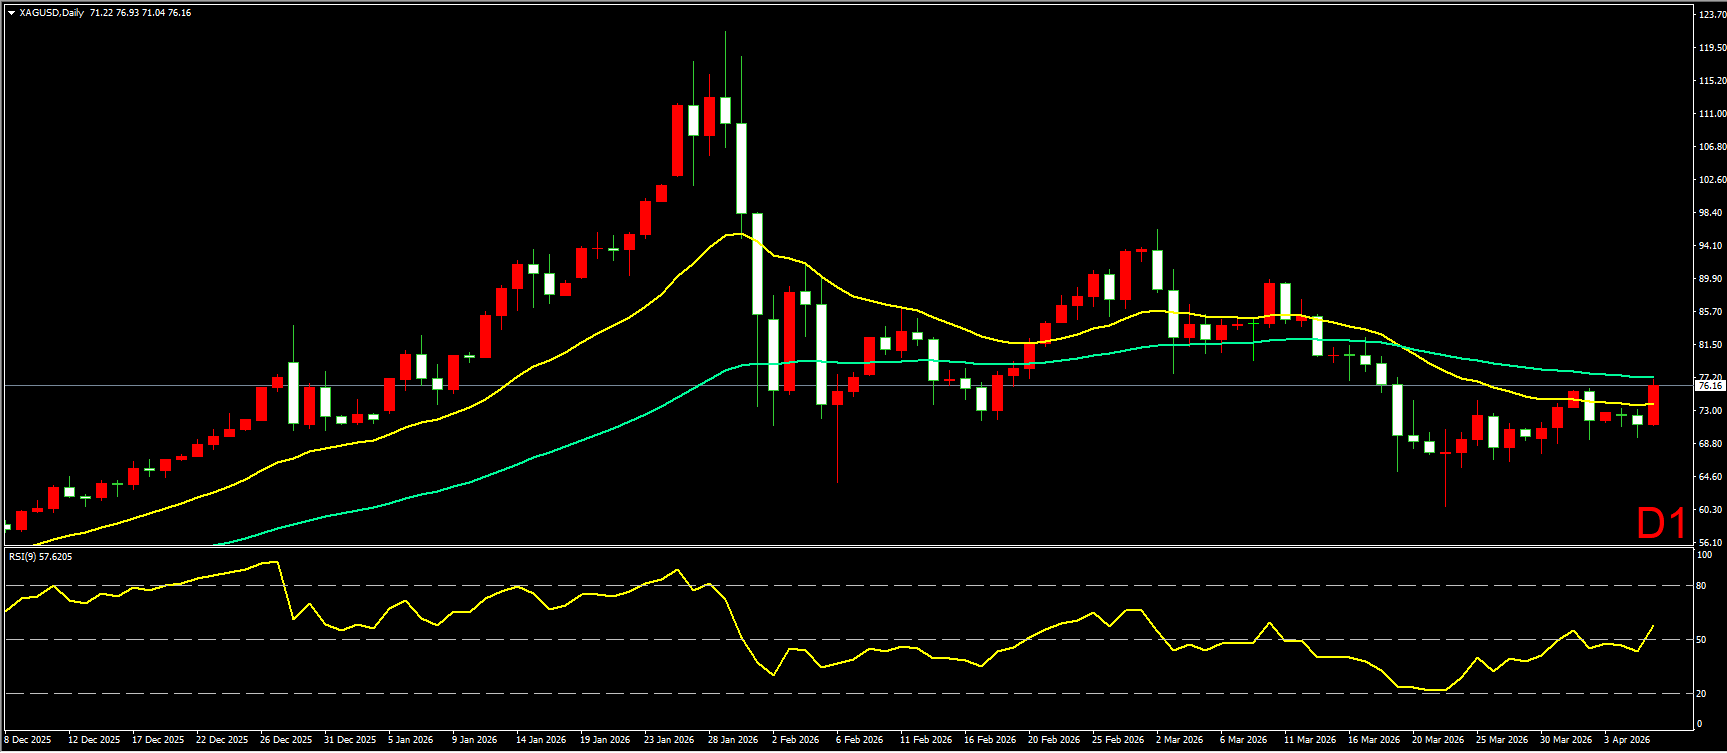Open the dropdown arrow beside XAGUSD,Daily
This screenshot has height=753, width=1727.
click(x=11, y=13)
